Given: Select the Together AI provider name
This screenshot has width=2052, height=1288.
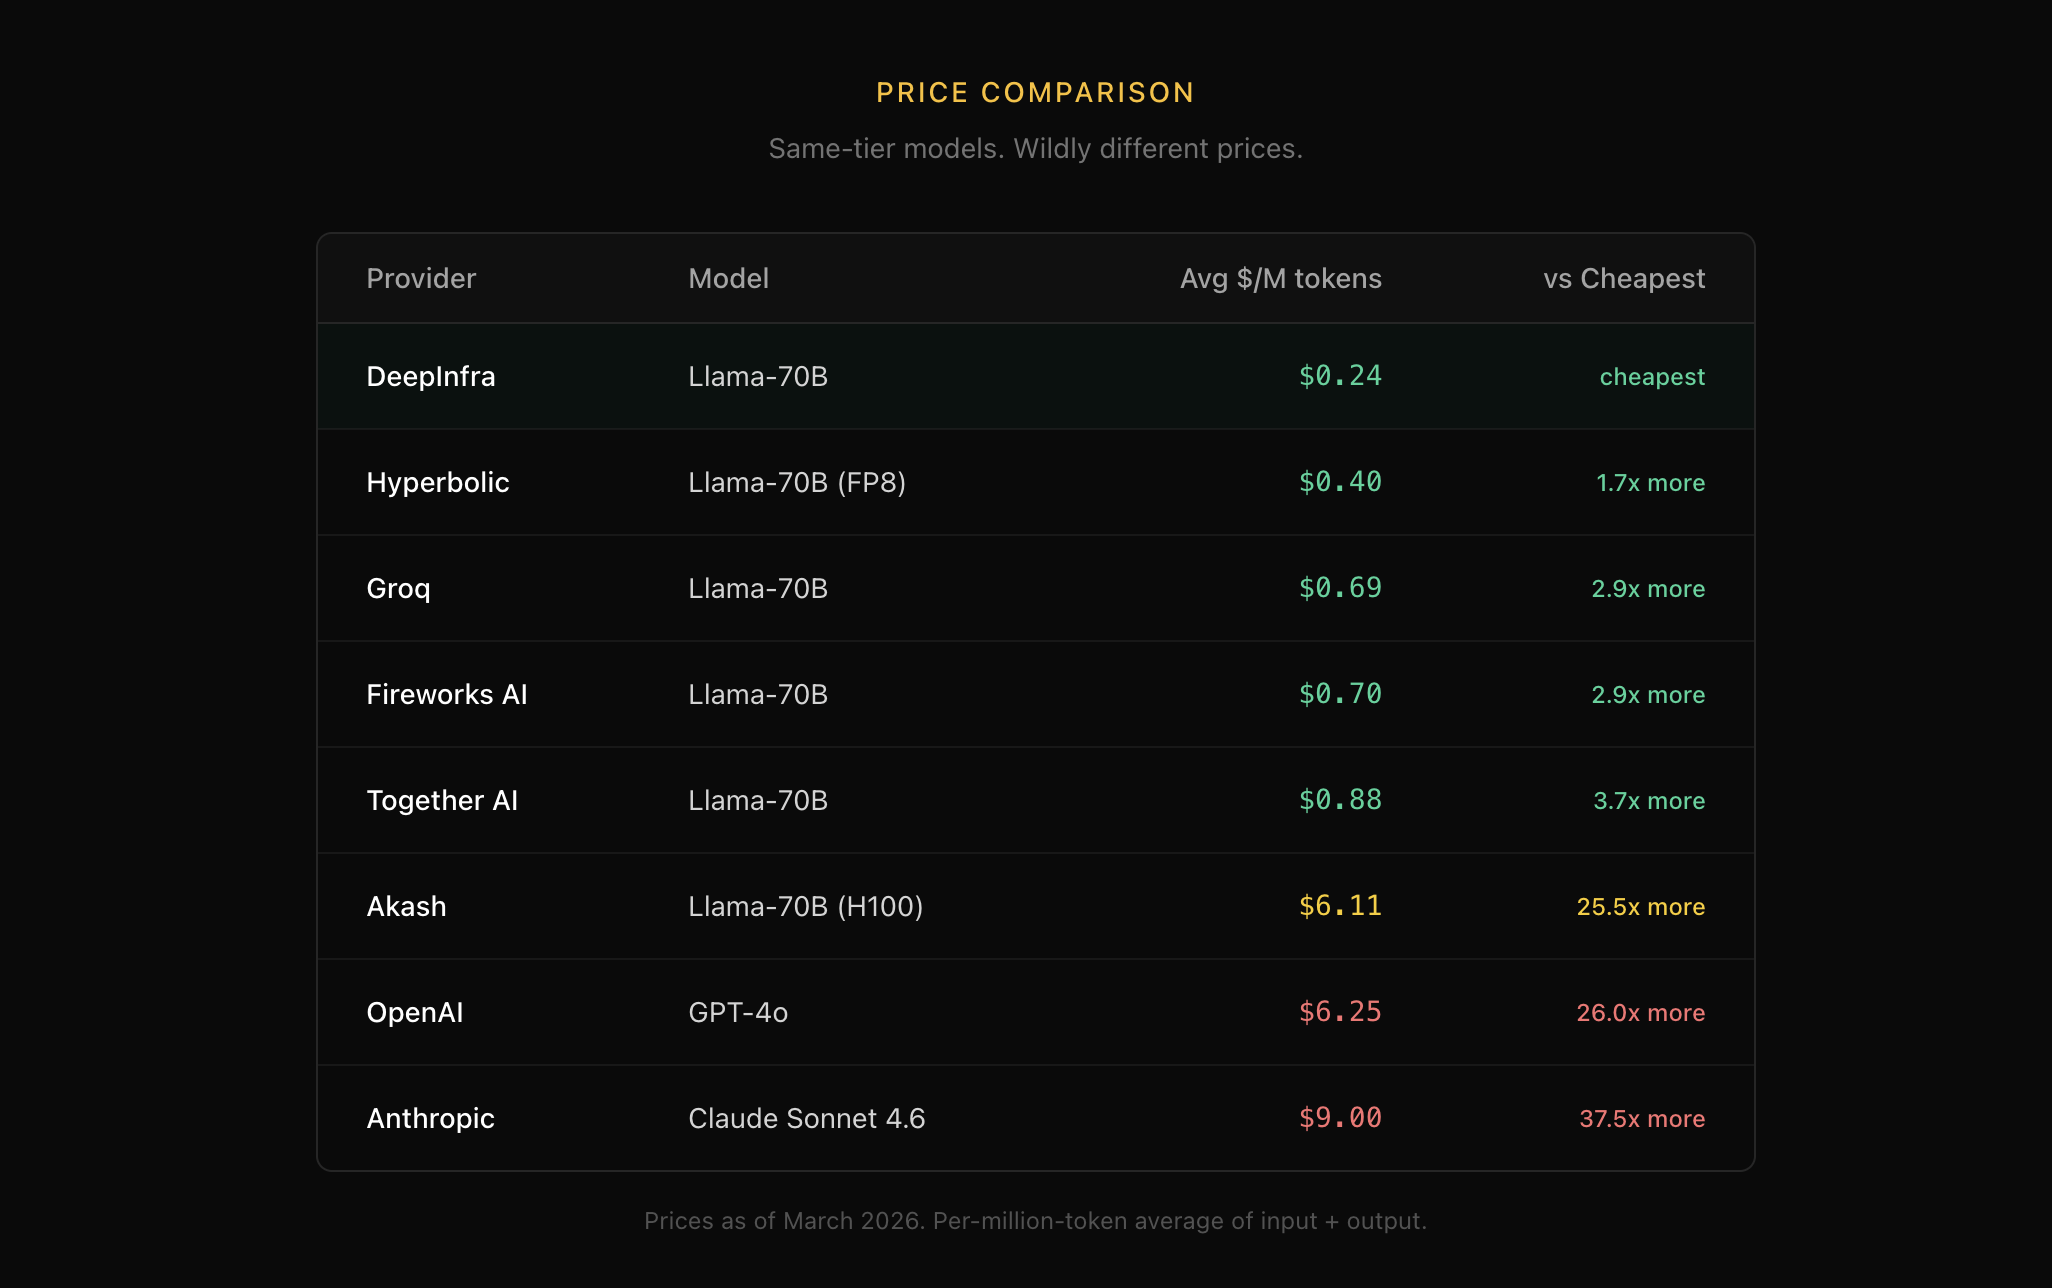Looking at the screenshot, I should pos(442,801).
